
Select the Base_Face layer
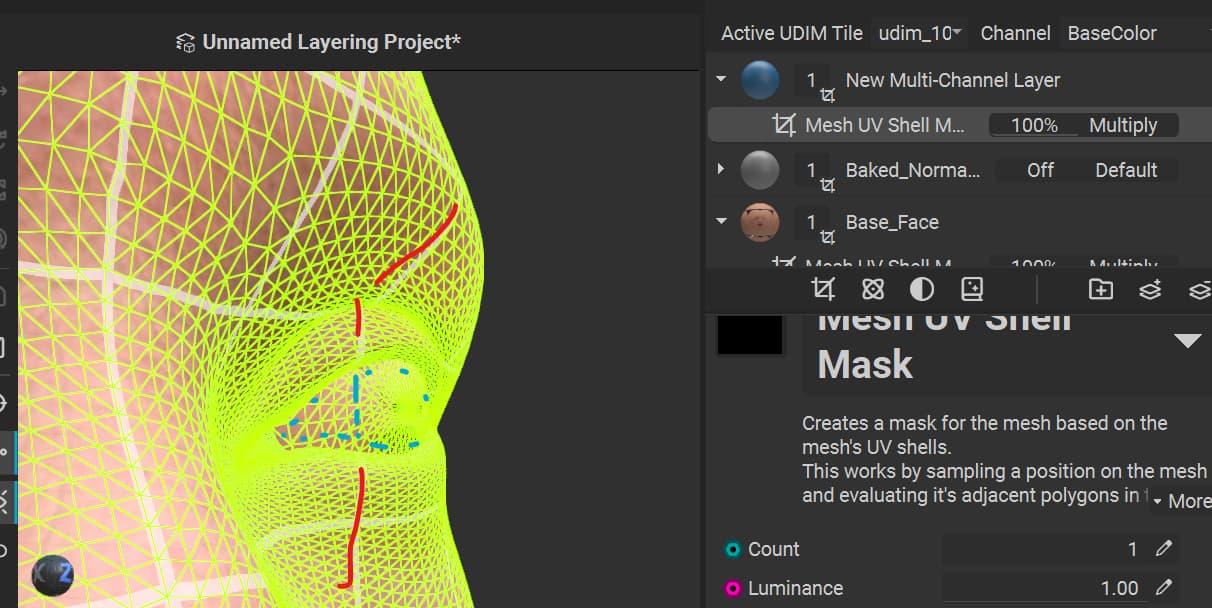tap(892, 222)
